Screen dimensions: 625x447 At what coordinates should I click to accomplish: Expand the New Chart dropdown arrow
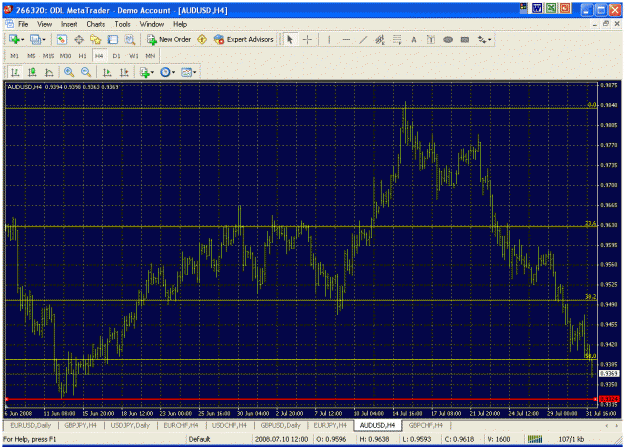click(23, 39)
